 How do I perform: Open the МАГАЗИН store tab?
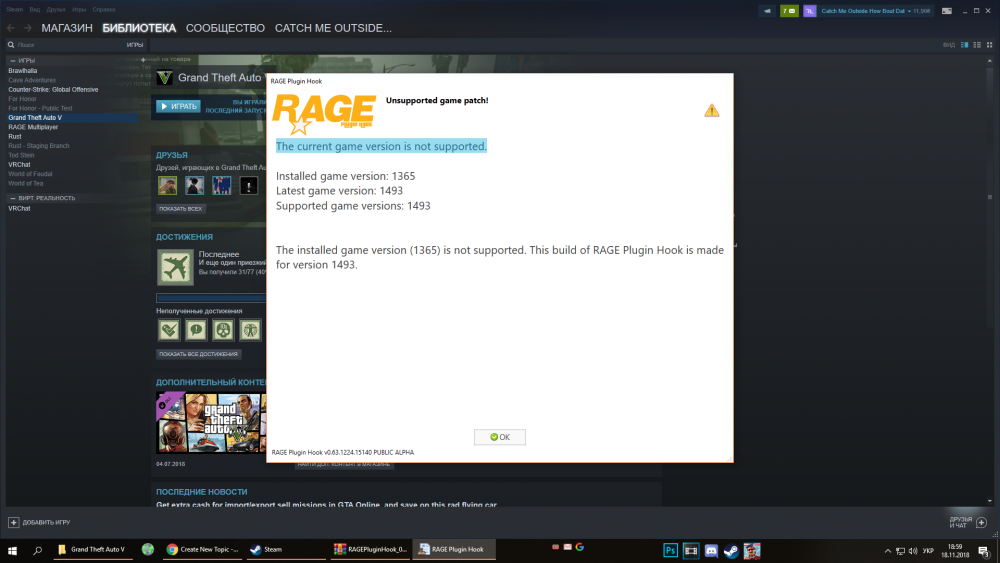point(67,28)
